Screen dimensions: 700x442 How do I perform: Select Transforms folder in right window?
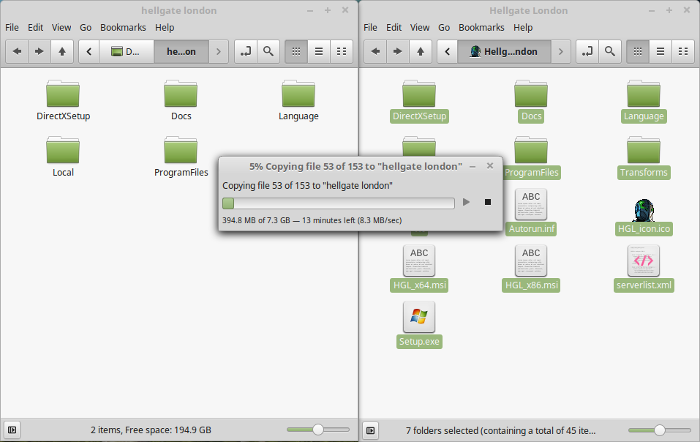643,158
